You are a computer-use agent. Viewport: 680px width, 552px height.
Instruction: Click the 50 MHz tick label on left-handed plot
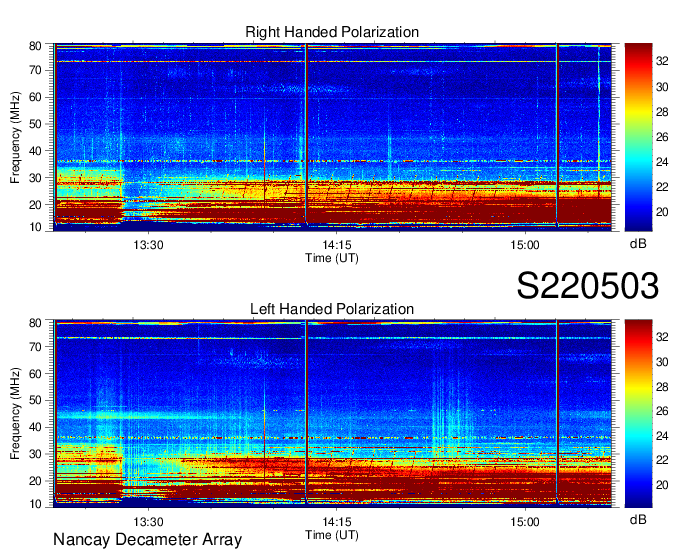click(35, 400)
